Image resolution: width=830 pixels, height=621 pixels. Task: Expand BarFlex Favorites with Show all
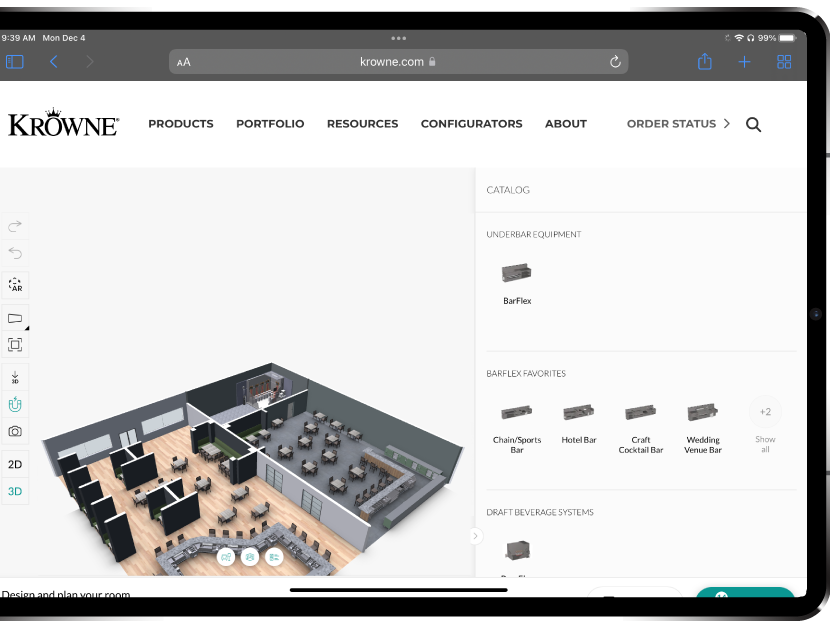point(765,422)
